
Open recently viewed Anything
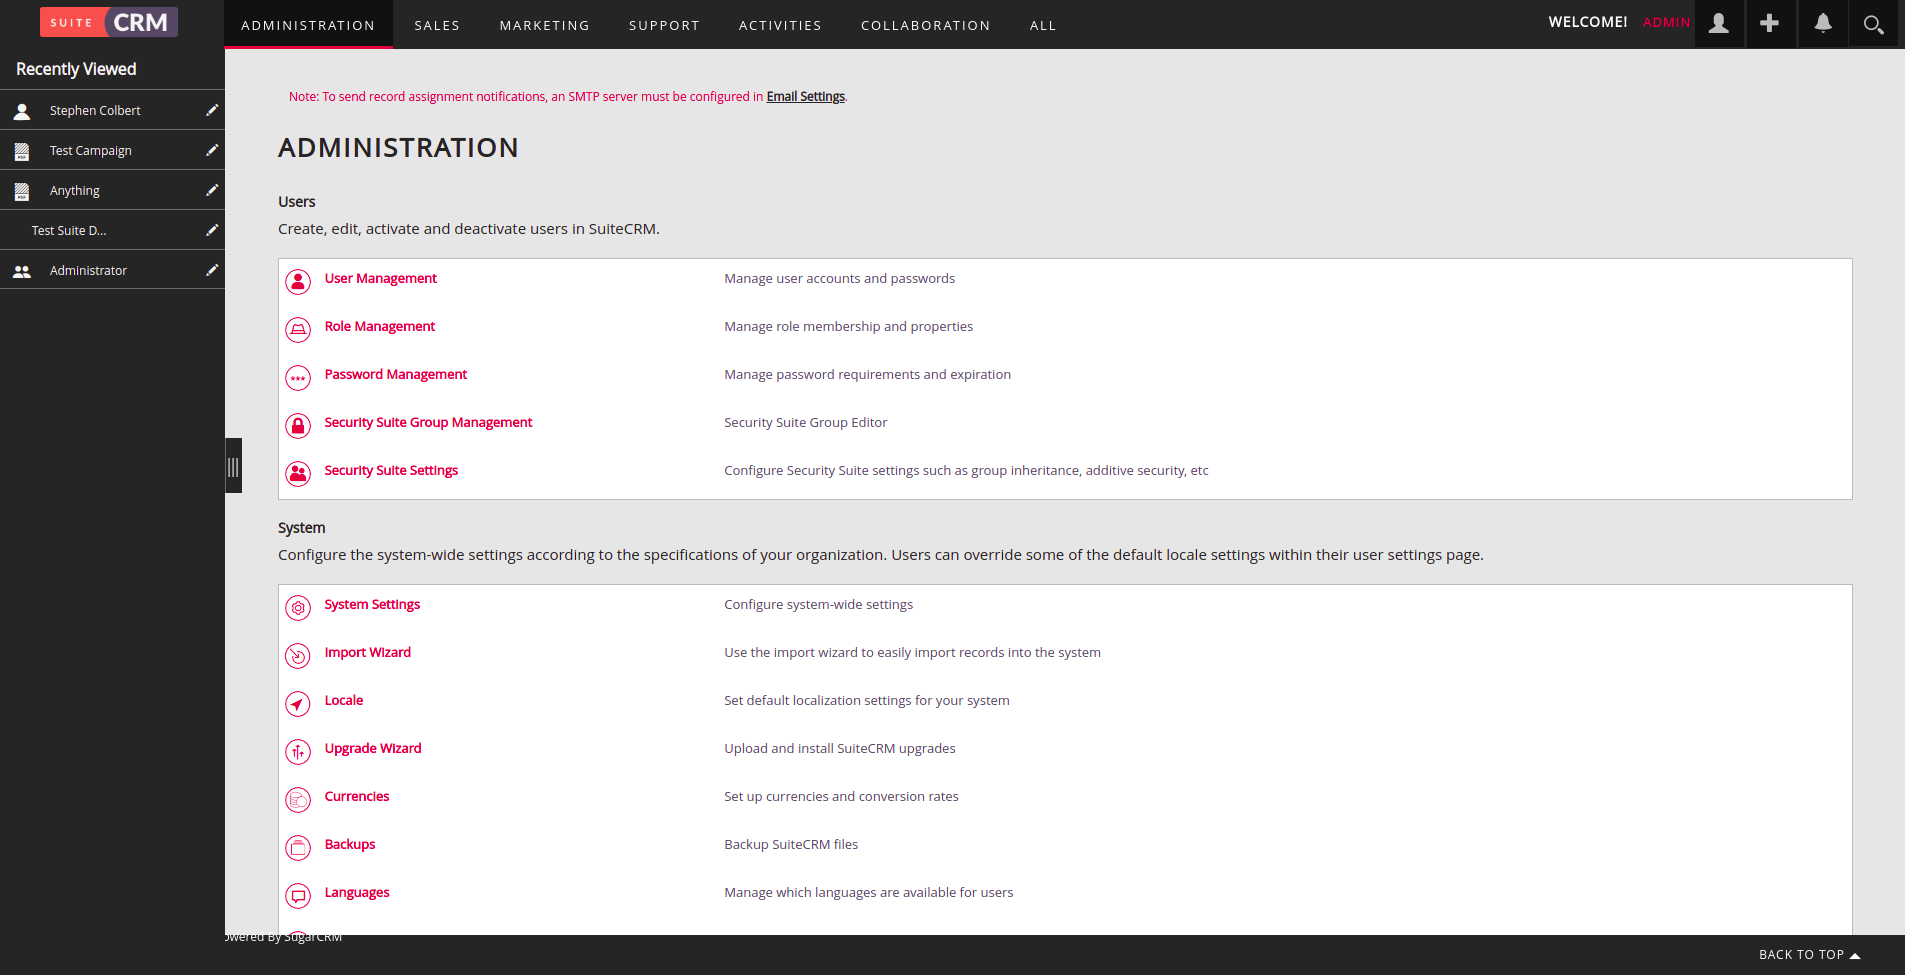point(75,191)
